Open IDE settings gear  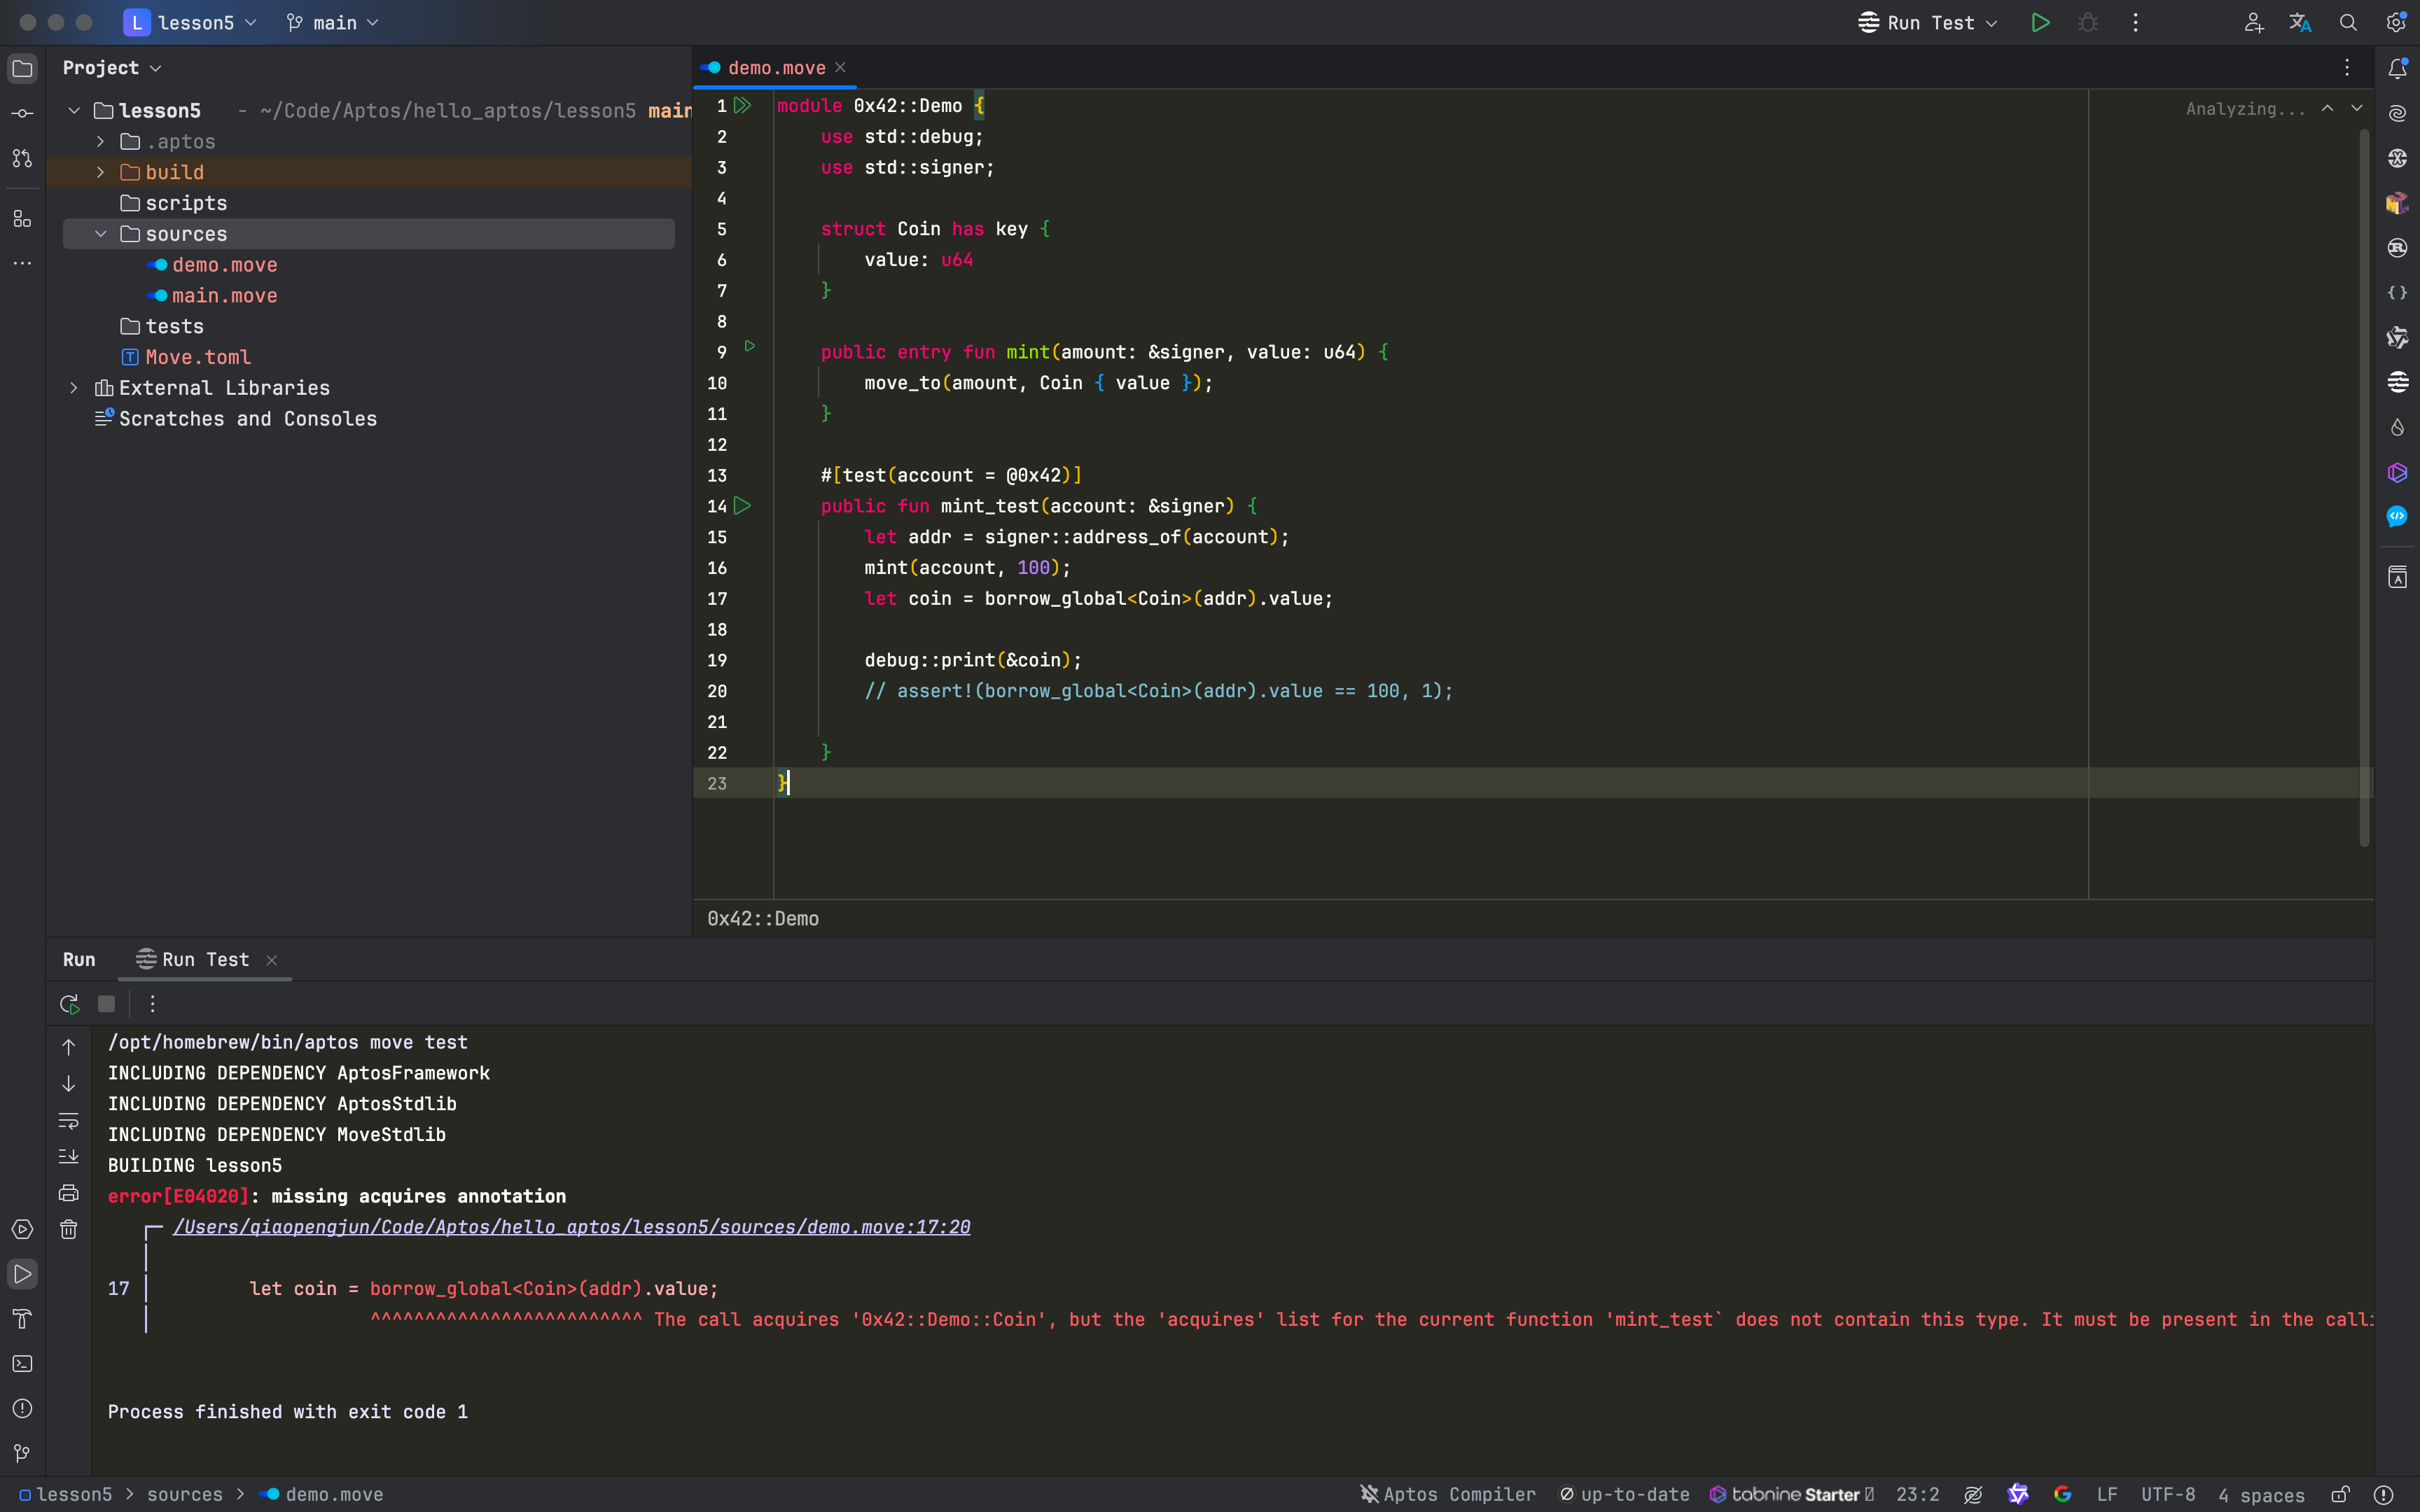(x=2396, y=22)
